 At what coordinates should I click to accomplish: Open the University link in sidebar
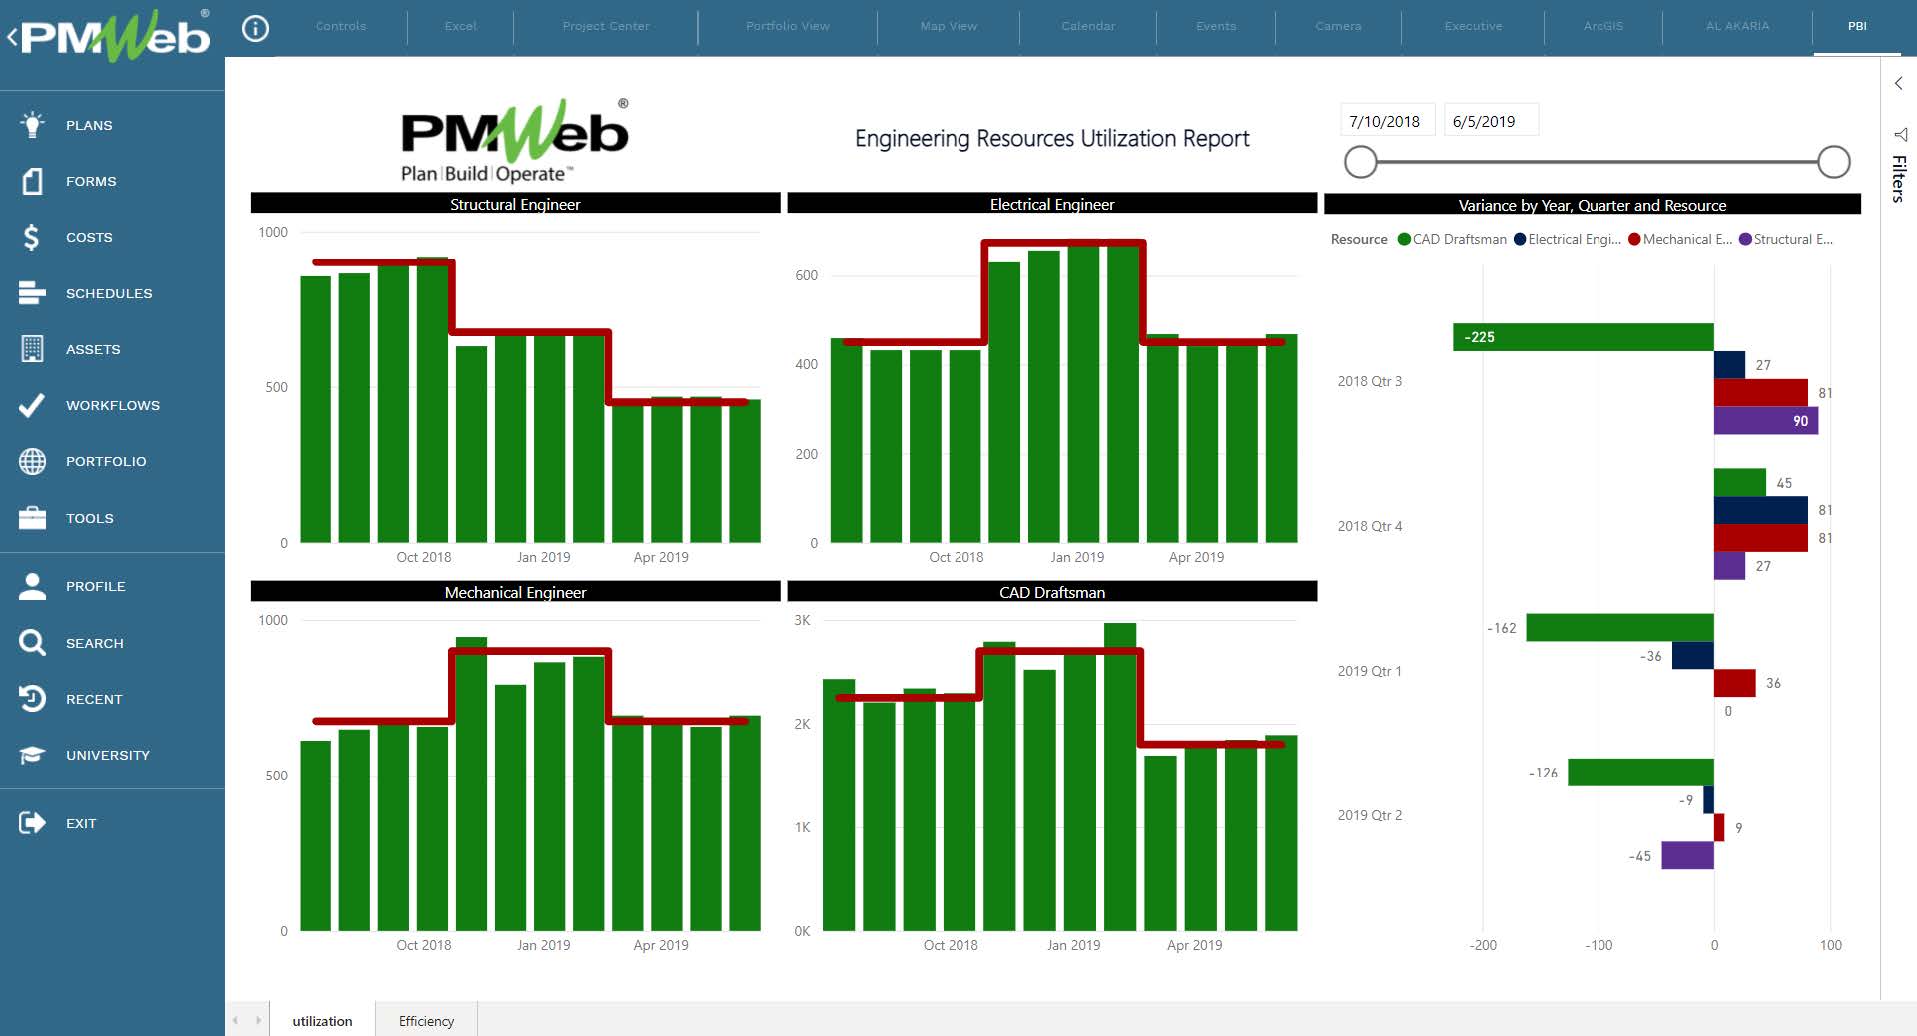(107, 755)
